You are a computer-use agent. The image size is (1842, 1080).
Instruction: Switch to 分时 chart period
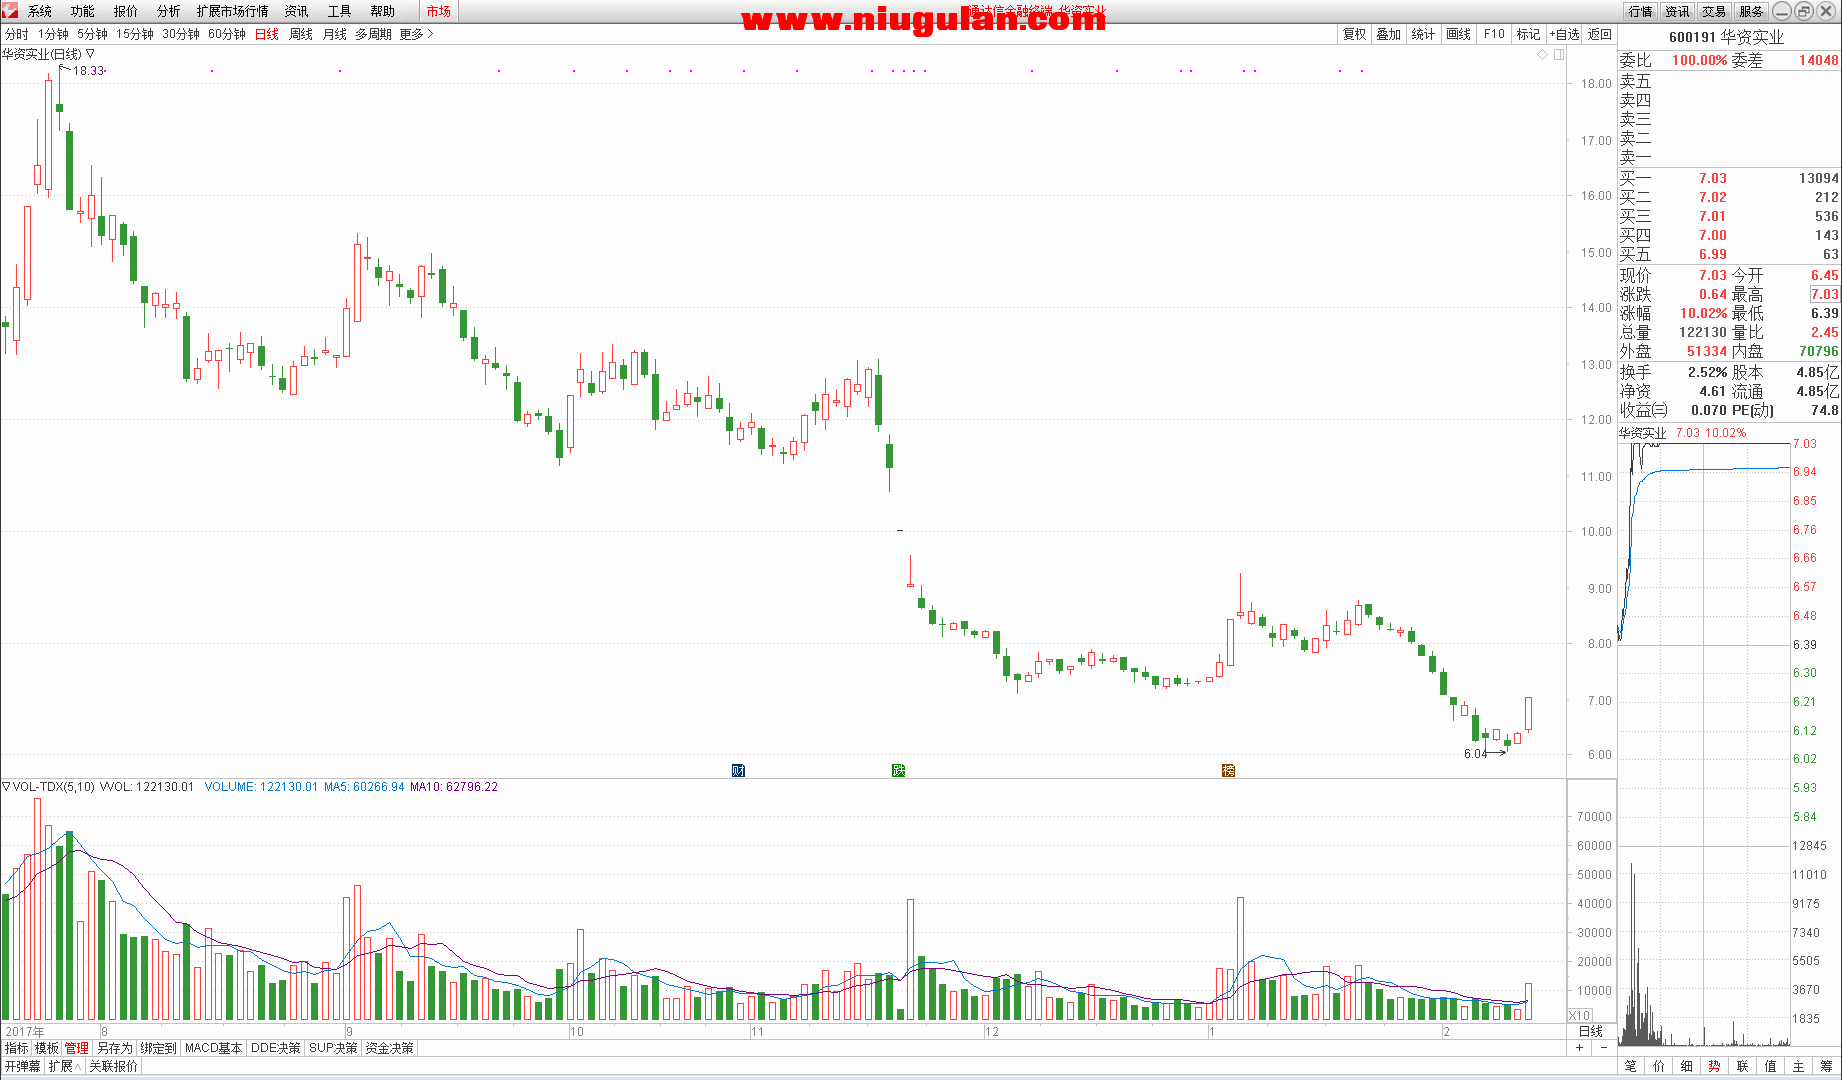(x=17, y=34)
